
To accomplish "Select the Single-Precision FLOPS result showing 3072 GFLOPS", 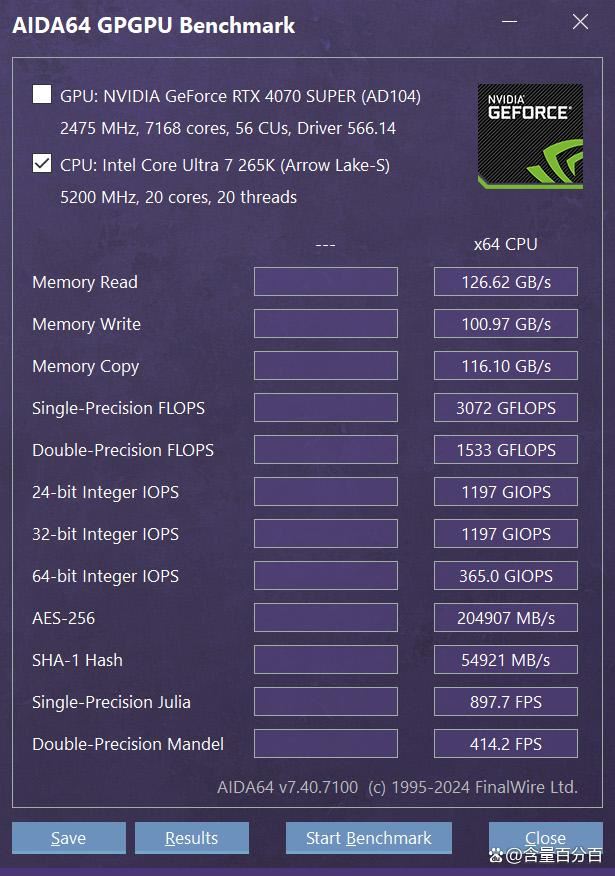I will tap(505, 407).
